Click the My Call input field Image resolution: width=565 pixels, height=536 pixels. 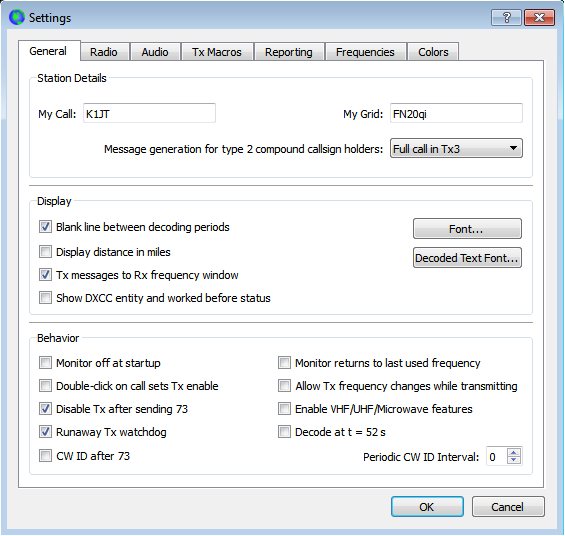(x=150, y=113)
